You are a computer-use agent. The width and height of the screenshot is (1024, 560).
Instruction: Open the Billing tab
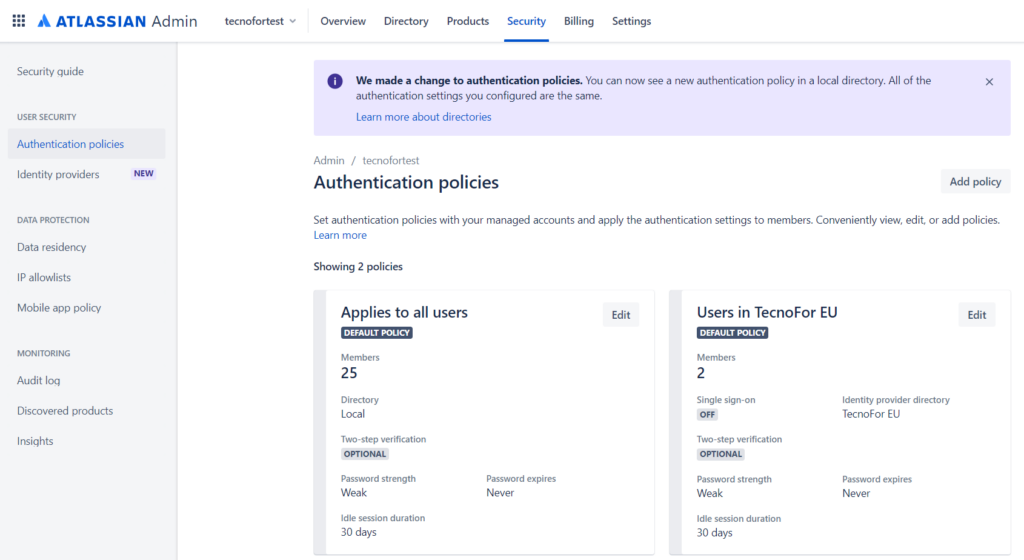tap(579, 21)
